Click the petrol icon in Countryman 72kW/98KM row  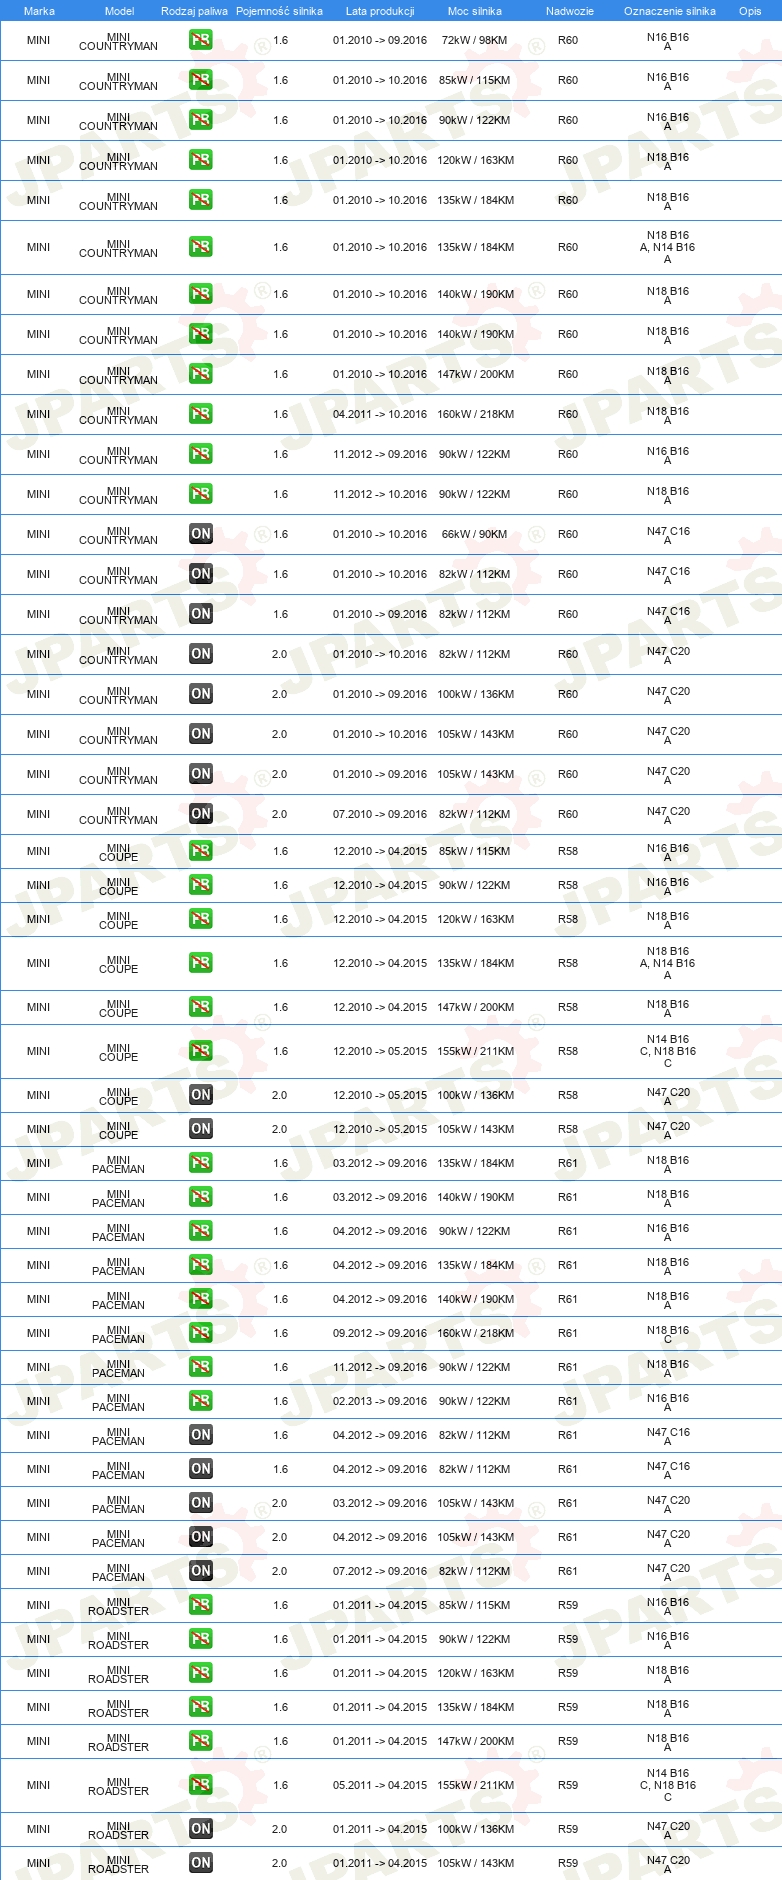point(201,40)
